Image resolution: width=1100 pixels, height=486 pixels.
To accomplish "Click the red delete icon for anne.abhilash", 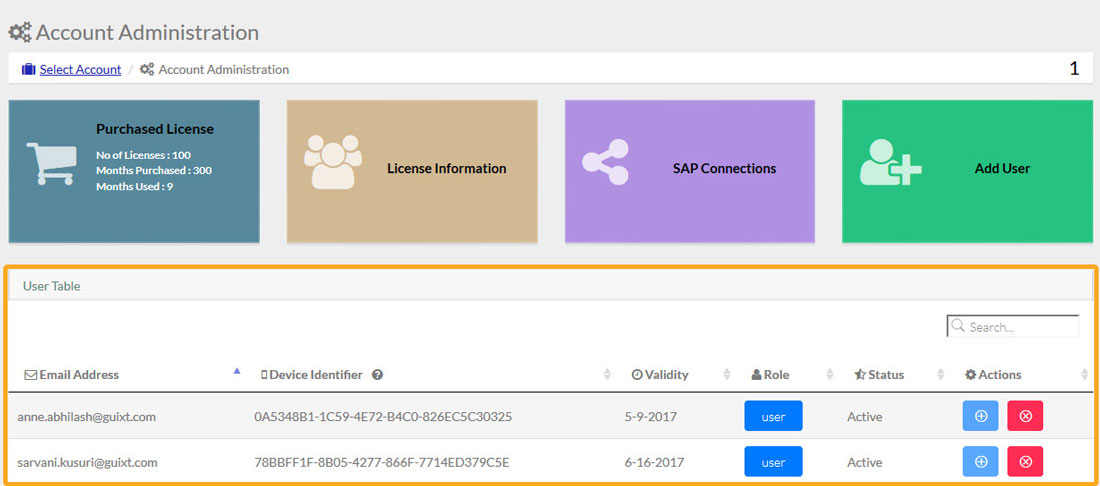I will pyautogui.click(x=1025, y=416).
